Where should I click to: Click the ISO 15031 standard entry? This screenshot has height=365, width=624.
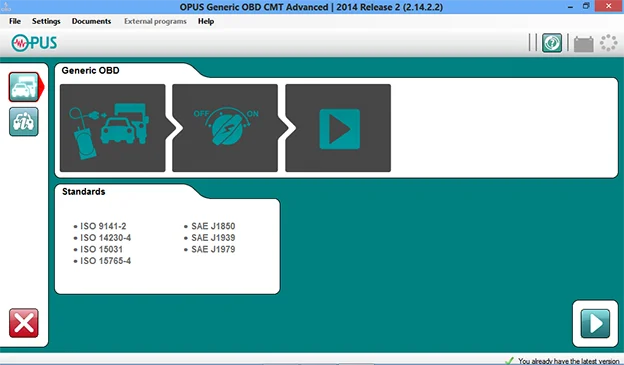101,249
